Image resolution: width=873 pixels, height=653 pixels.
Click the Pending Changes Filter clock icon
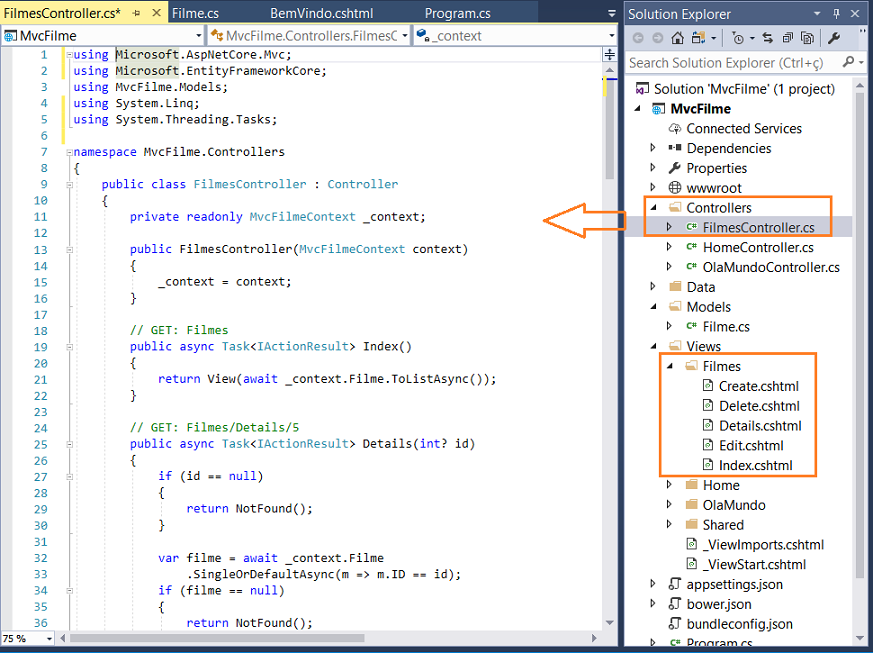pyautogui.click(x=737, y=38)
